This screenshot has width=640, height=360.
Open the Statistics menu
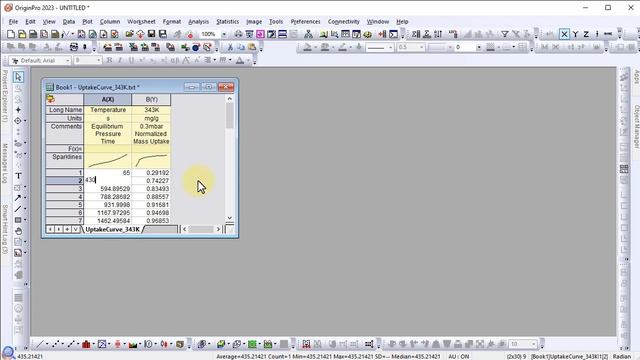pos(227,22)
